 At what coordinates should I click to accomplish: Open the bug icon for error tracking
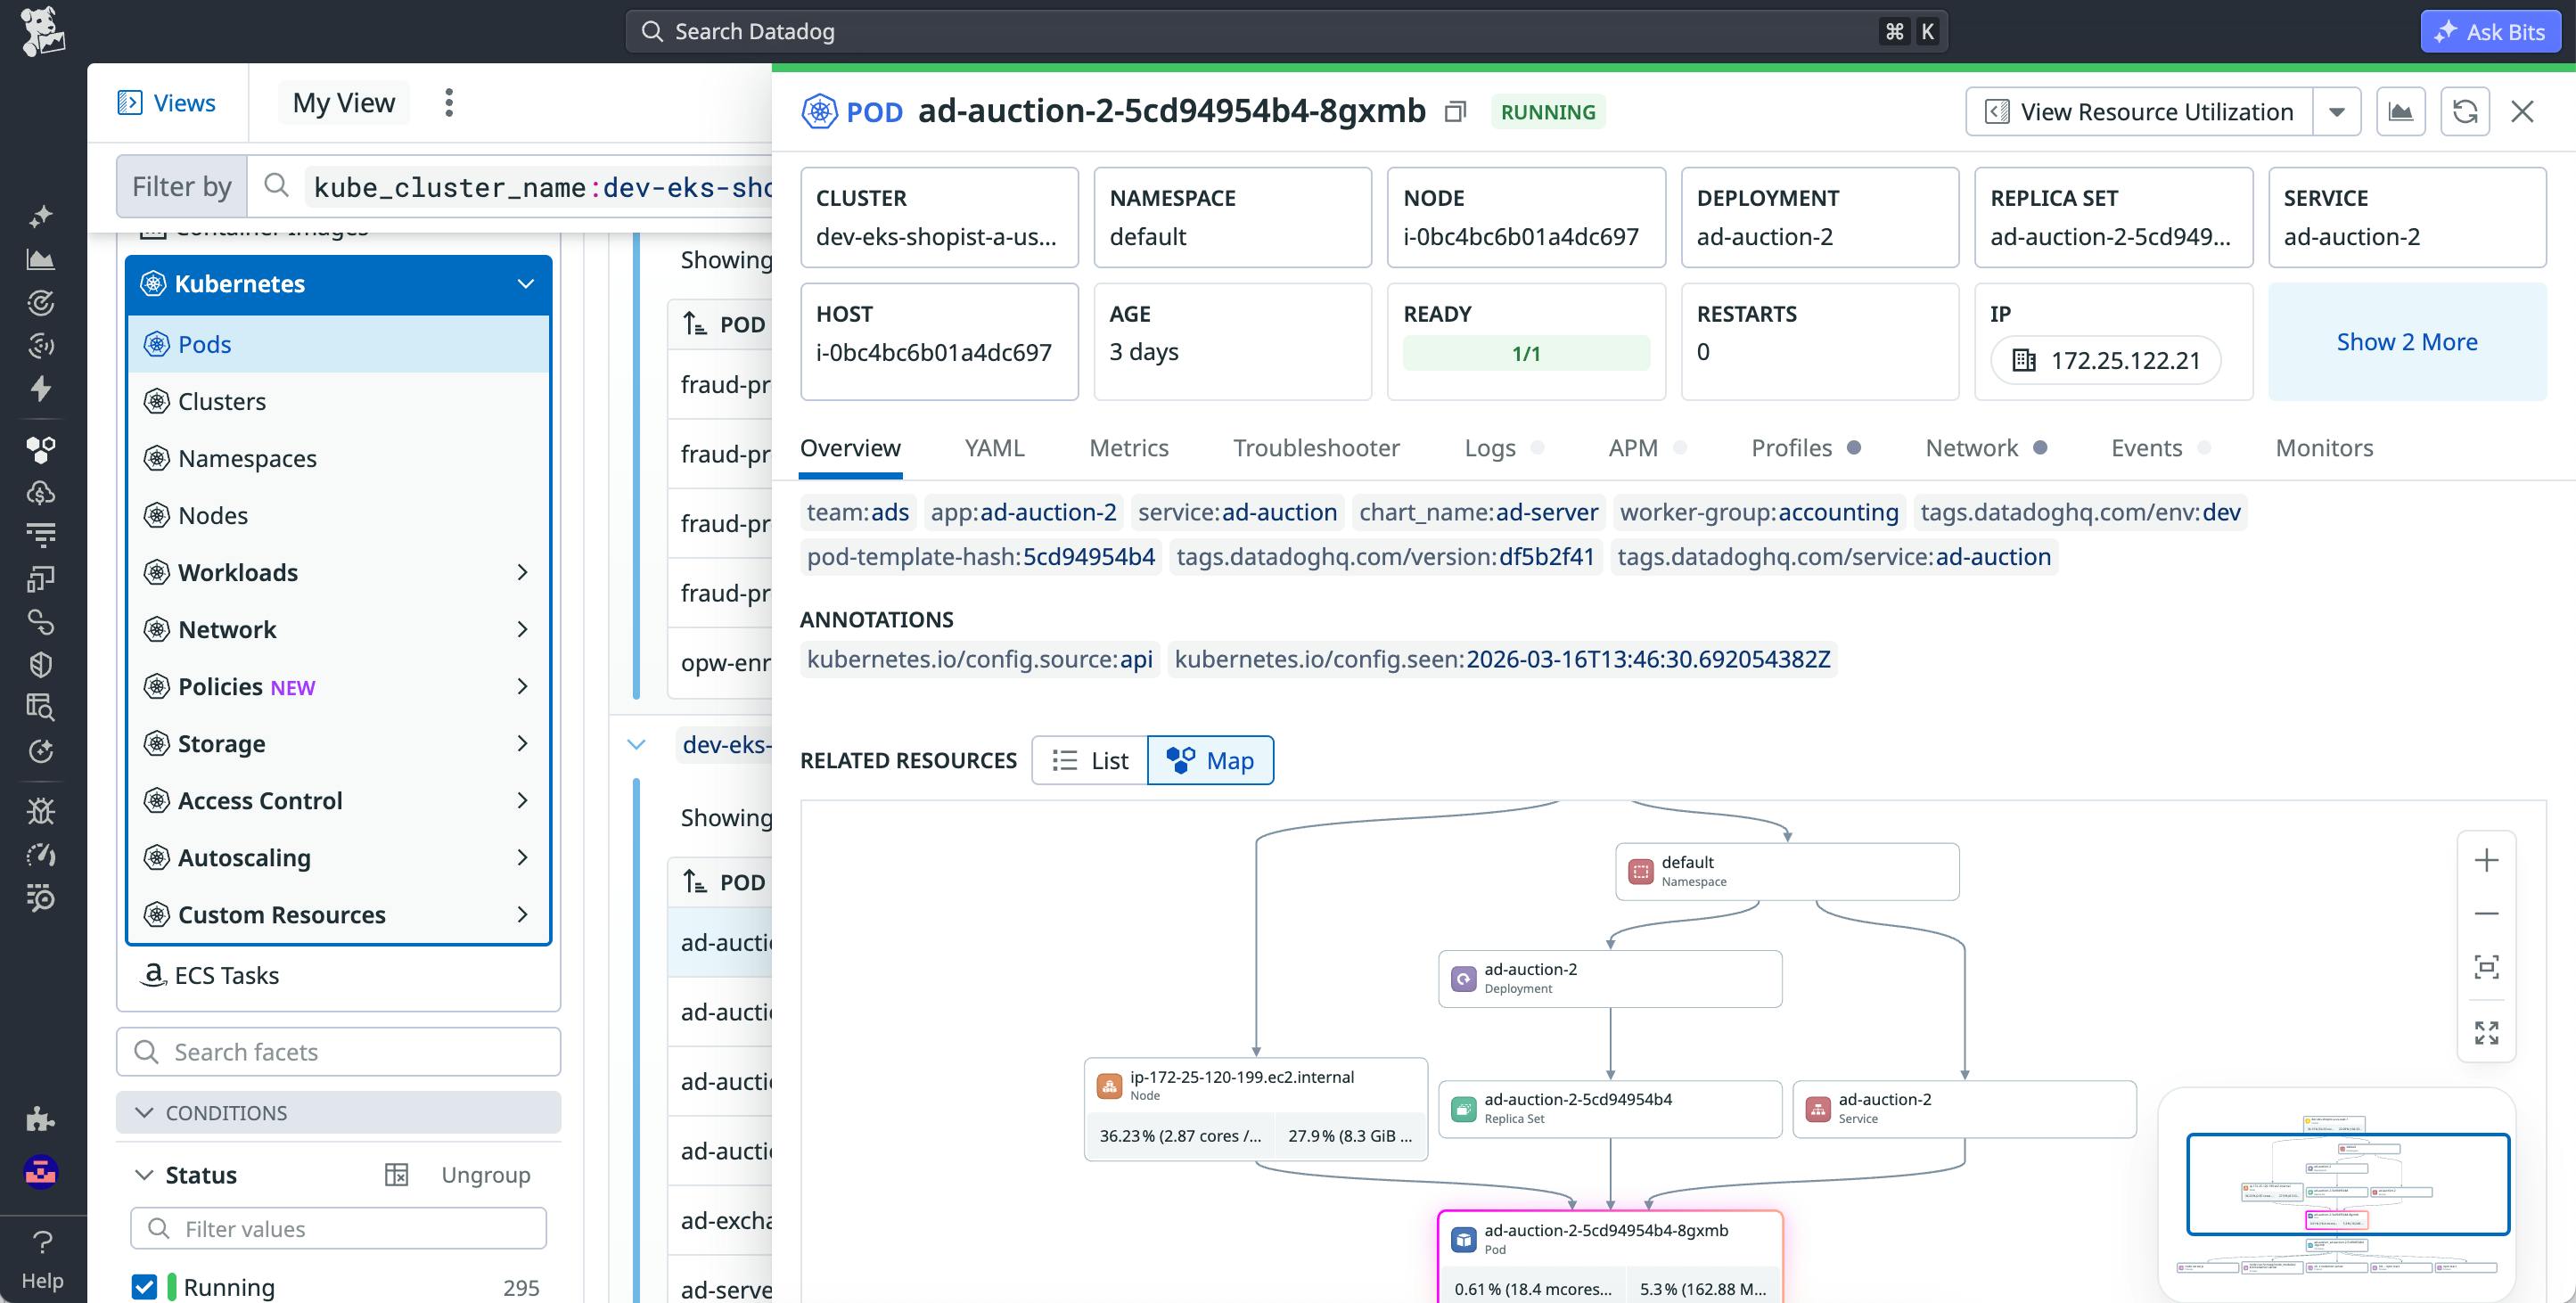[x=40, y=811]
